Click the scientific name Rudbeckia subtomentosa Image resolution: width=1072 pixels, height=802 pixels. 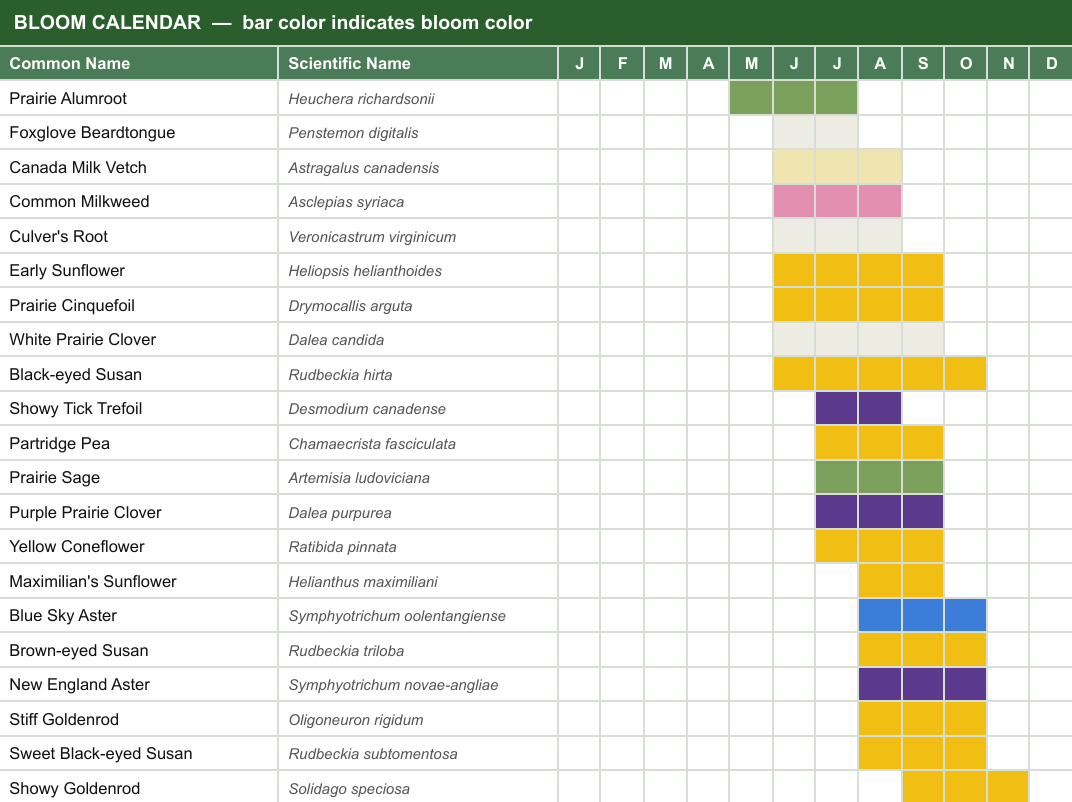click(x=373, y=754)
